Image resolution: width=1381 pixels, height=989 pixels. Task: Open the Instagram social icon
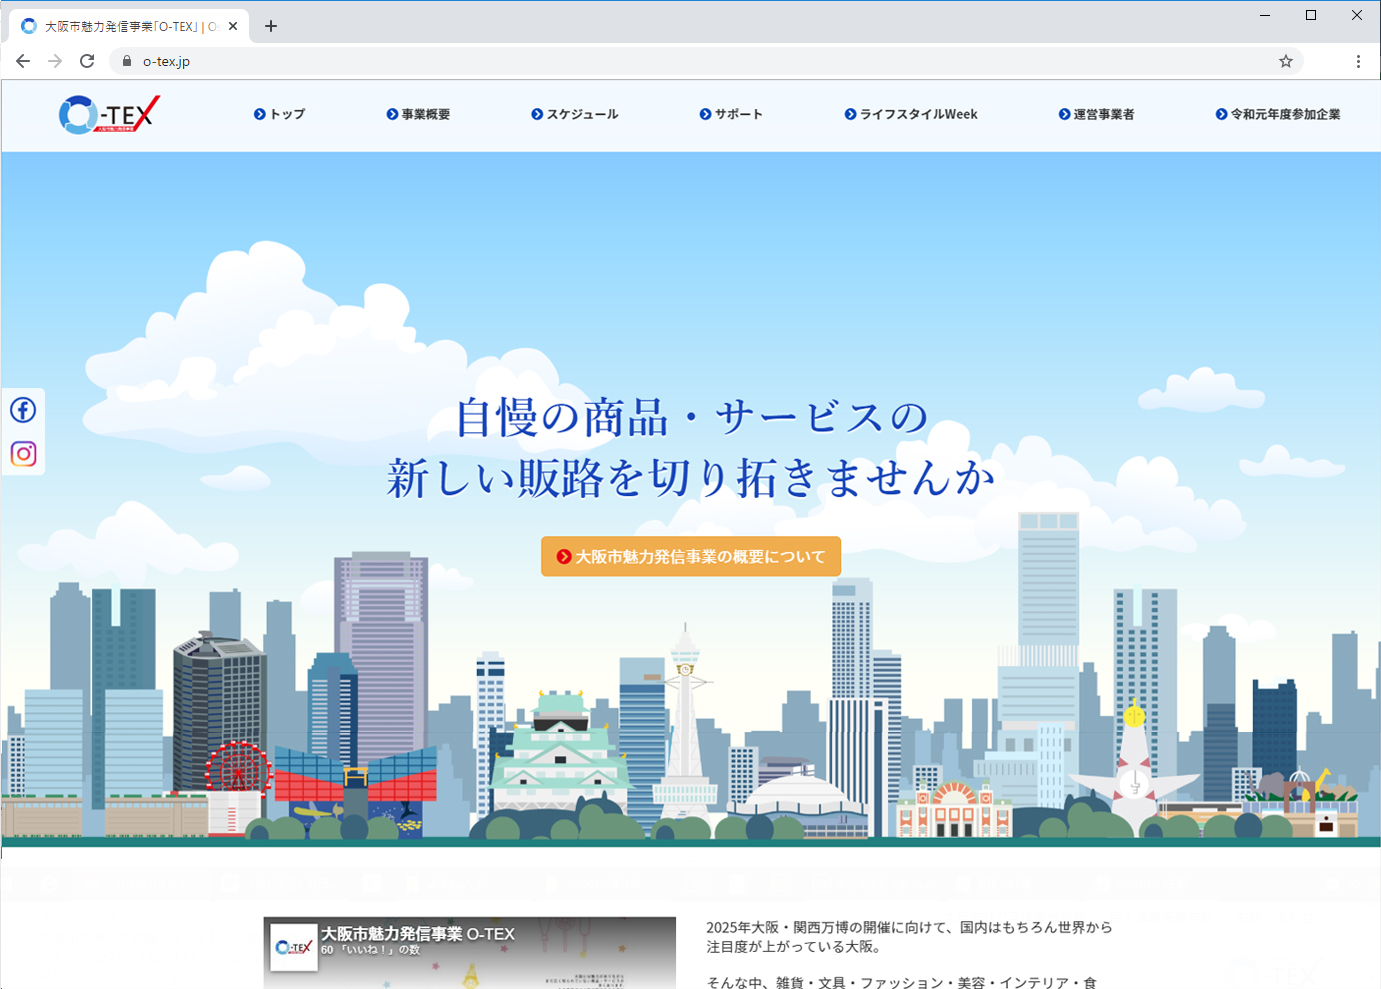[23, 454]
